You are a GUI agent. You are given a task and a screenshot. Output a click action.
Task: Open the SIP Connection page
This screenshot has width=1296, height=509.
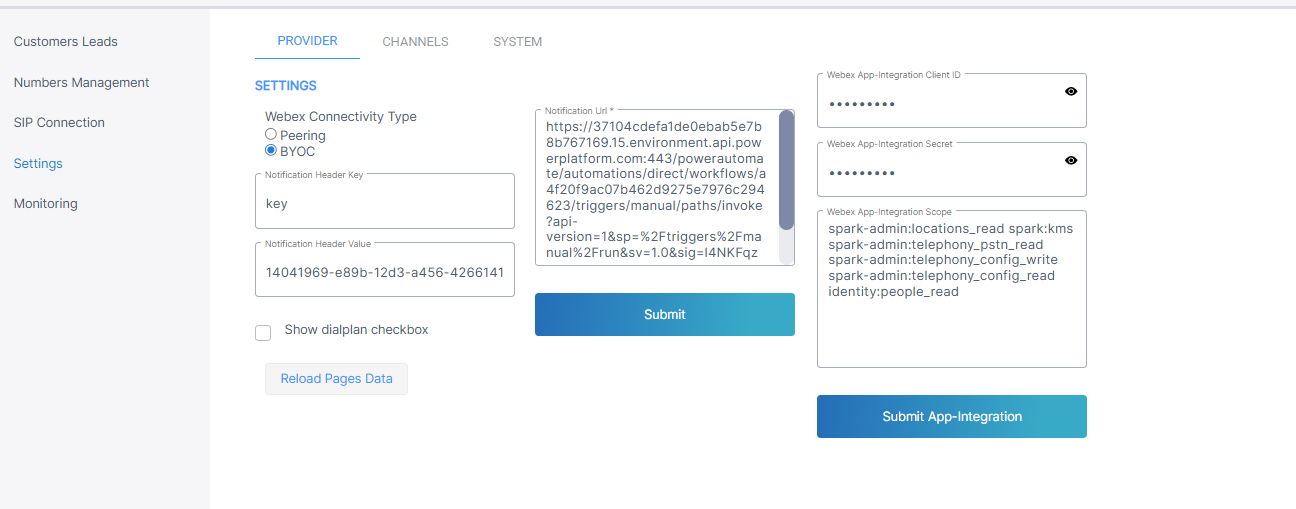59,122
